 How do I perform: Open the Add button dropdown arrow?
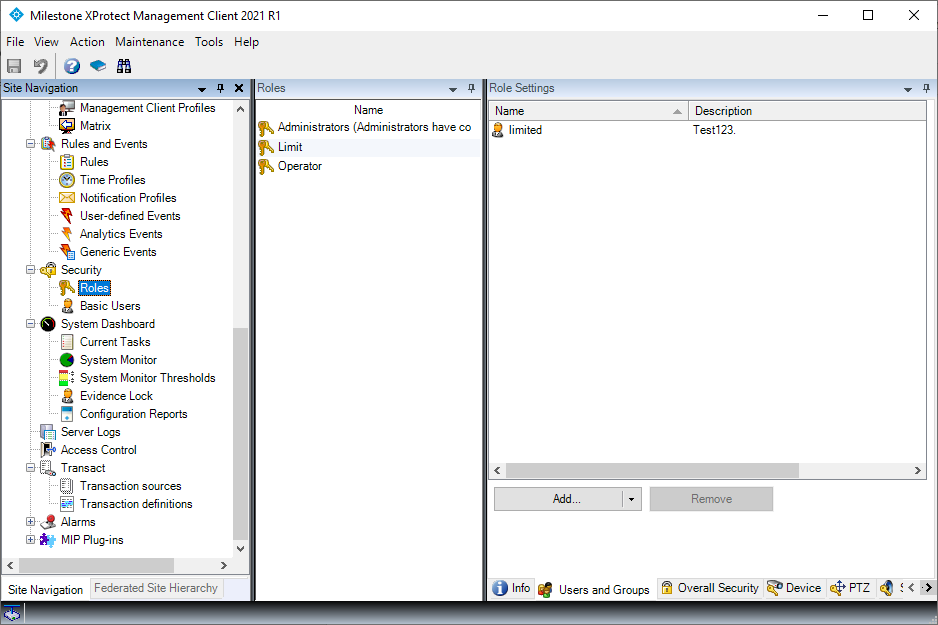point(632,499)
